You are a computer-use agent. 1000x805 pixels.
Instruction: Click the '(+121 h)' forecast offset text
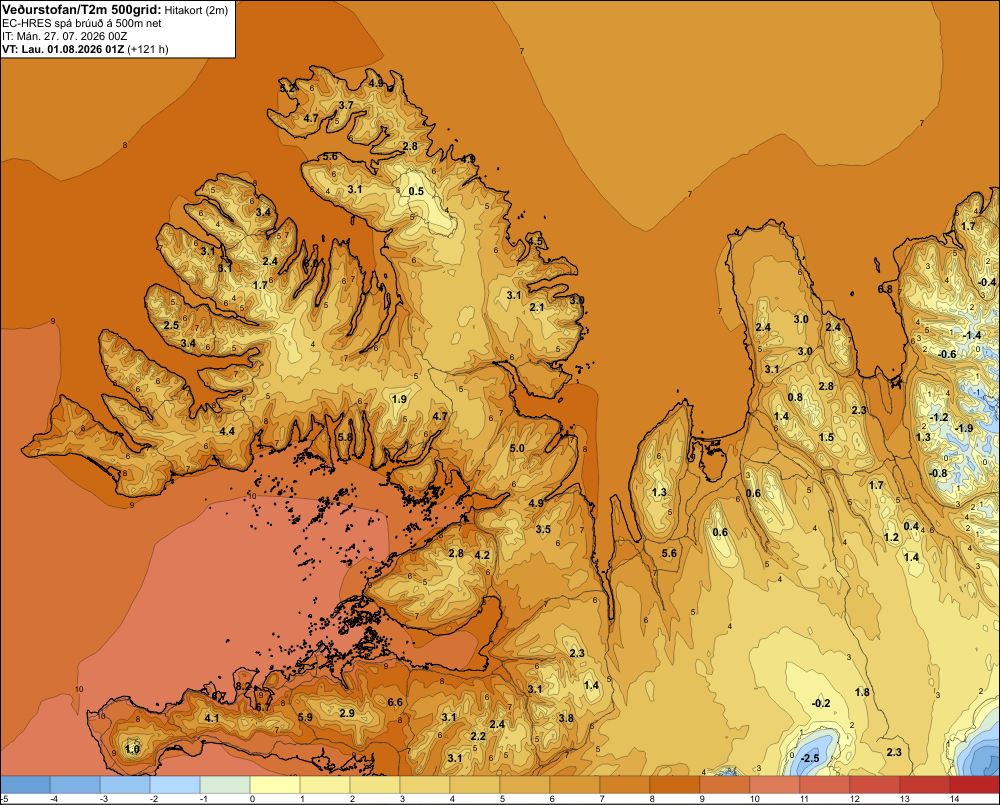coord(148,49)
